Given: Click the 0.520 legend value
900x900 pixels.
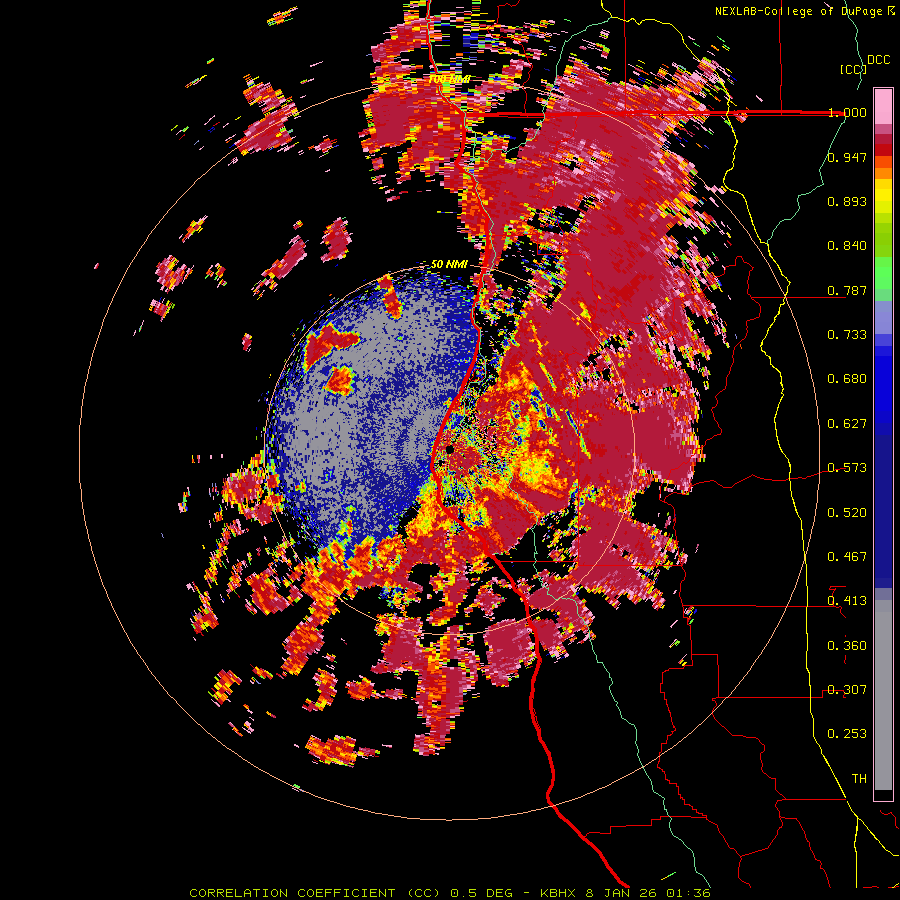Looking at the screenshot, I should [847, 513].
